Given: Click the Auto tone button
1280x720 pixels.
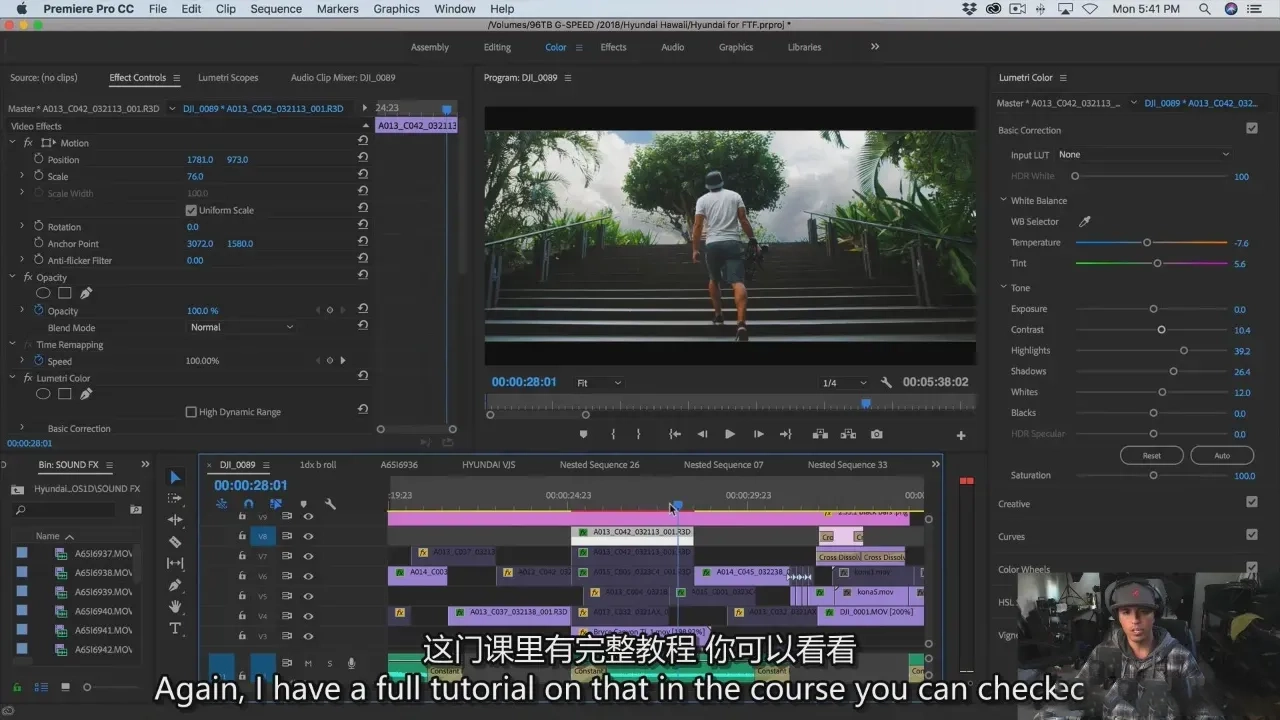Looking at the screenshot, I should (x=1222, y=455).
